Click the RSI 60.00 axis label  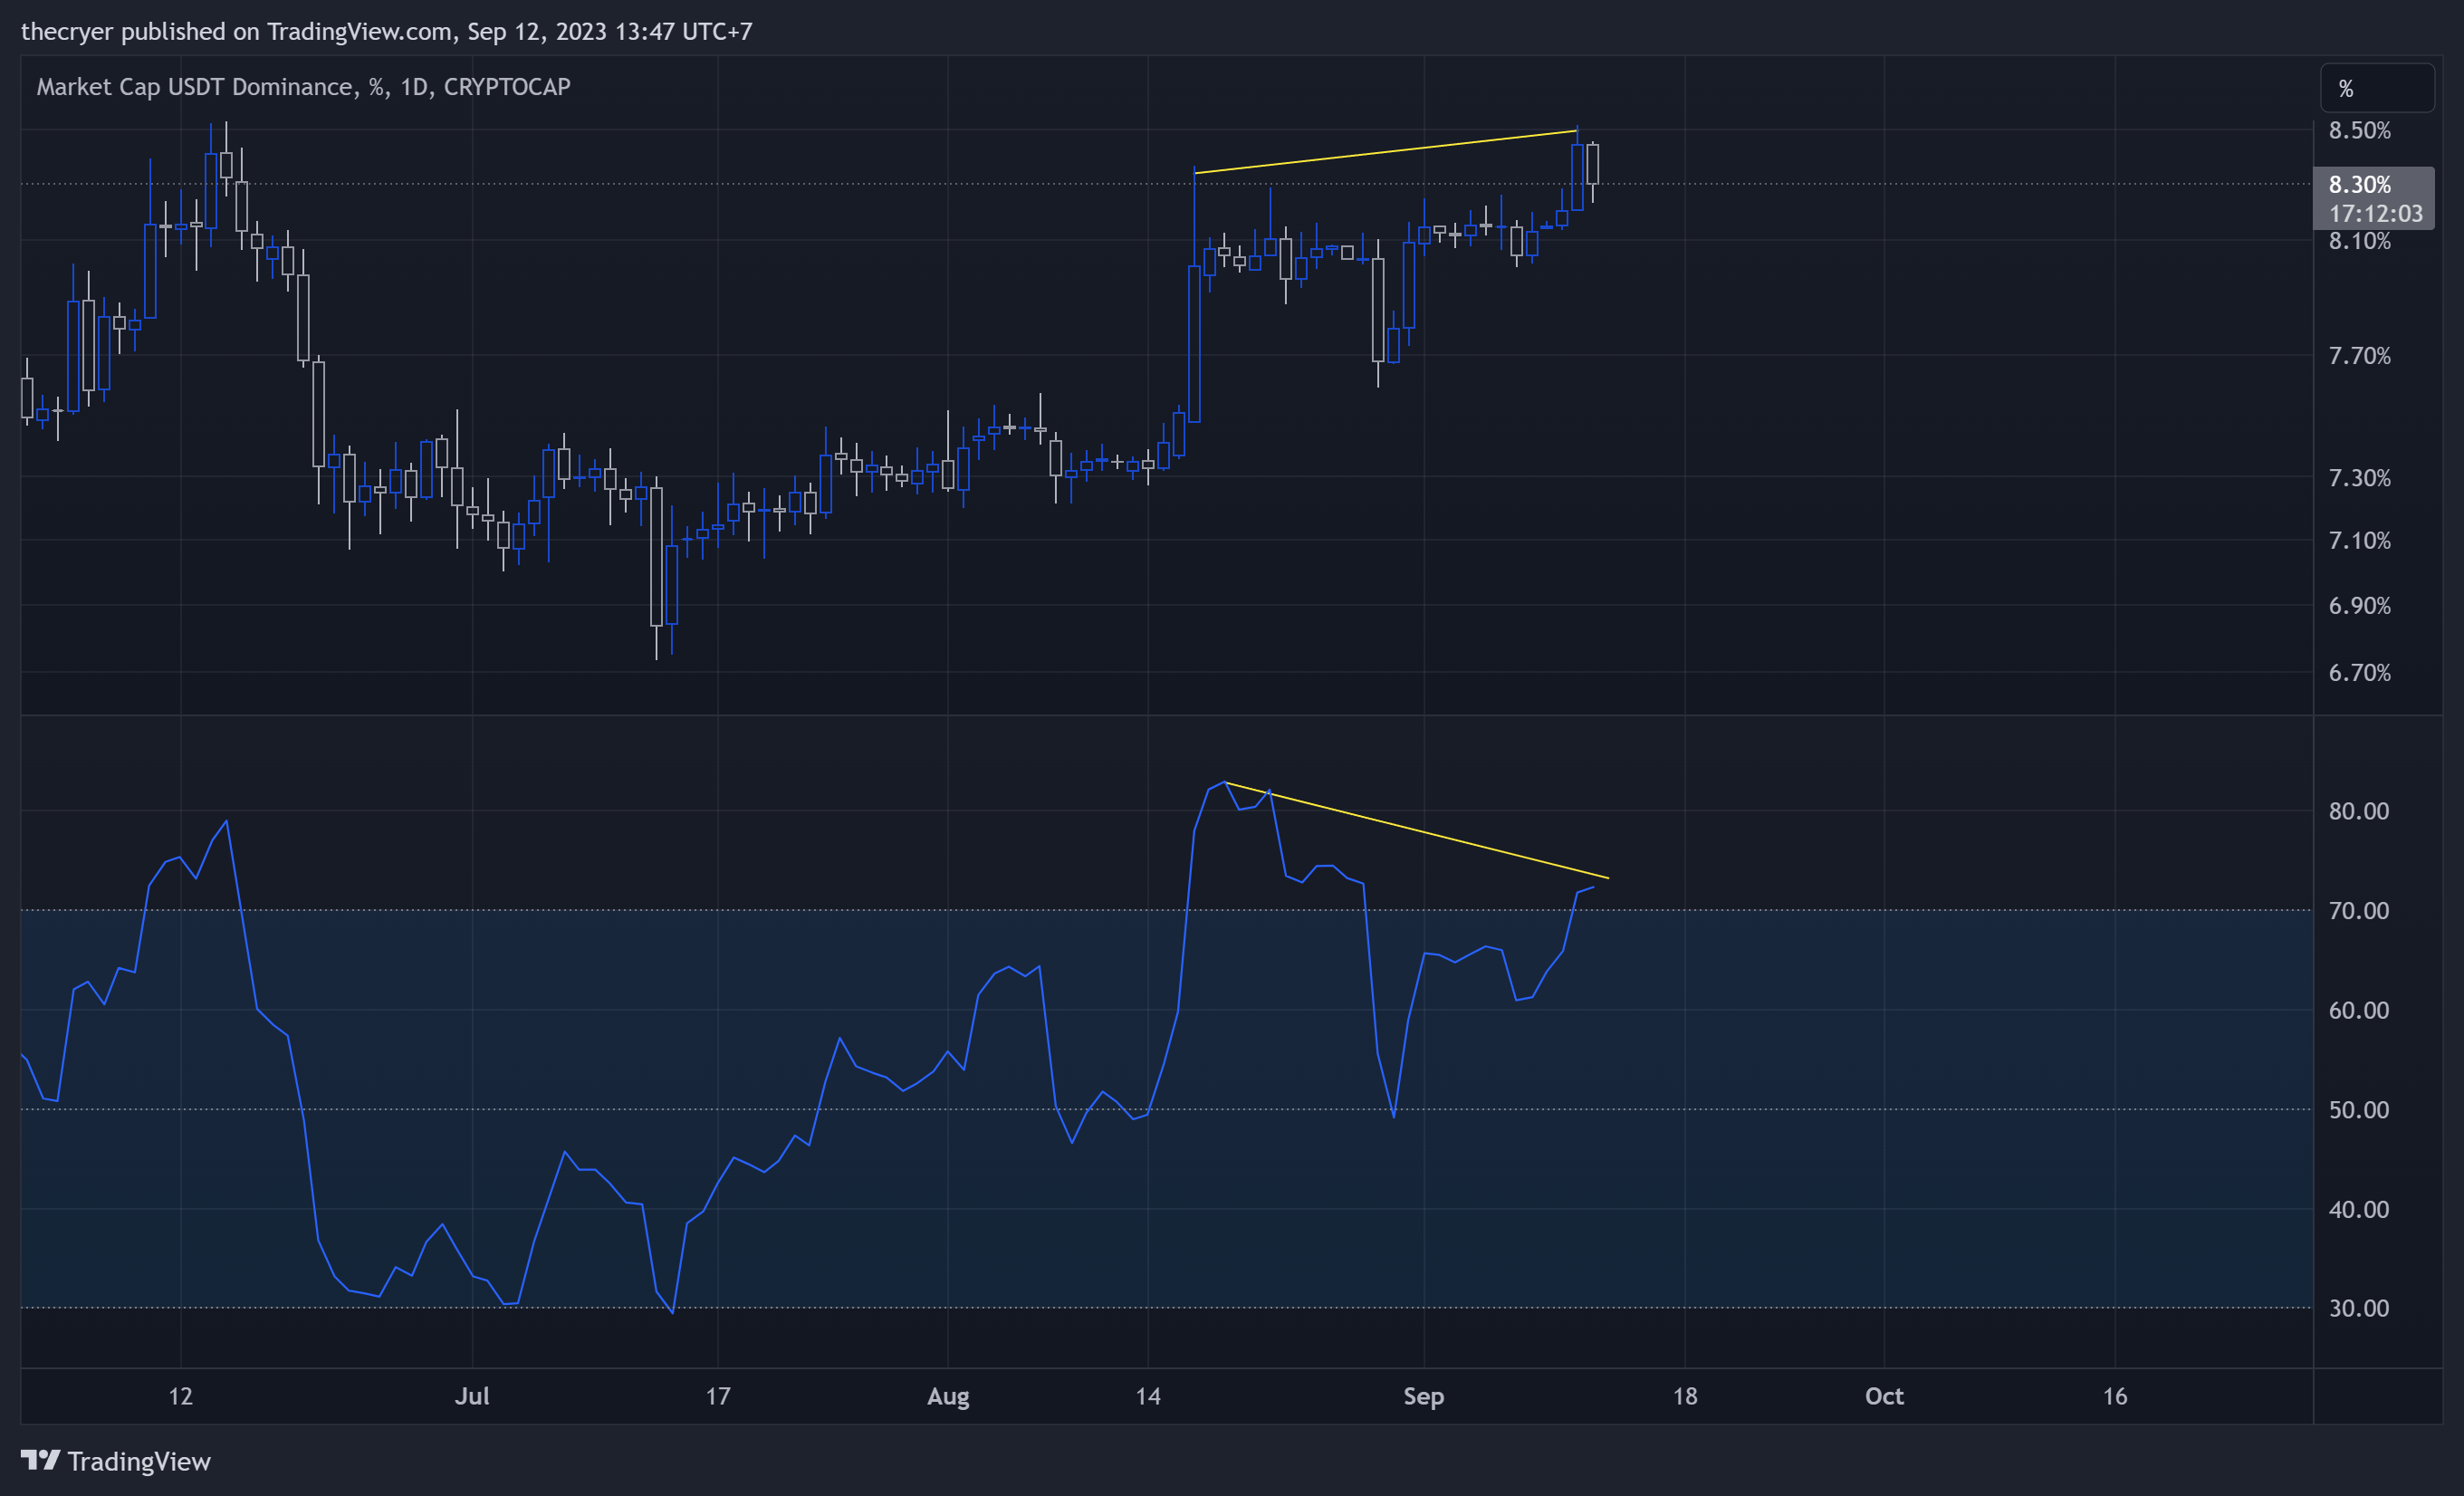[2358, 1010]
